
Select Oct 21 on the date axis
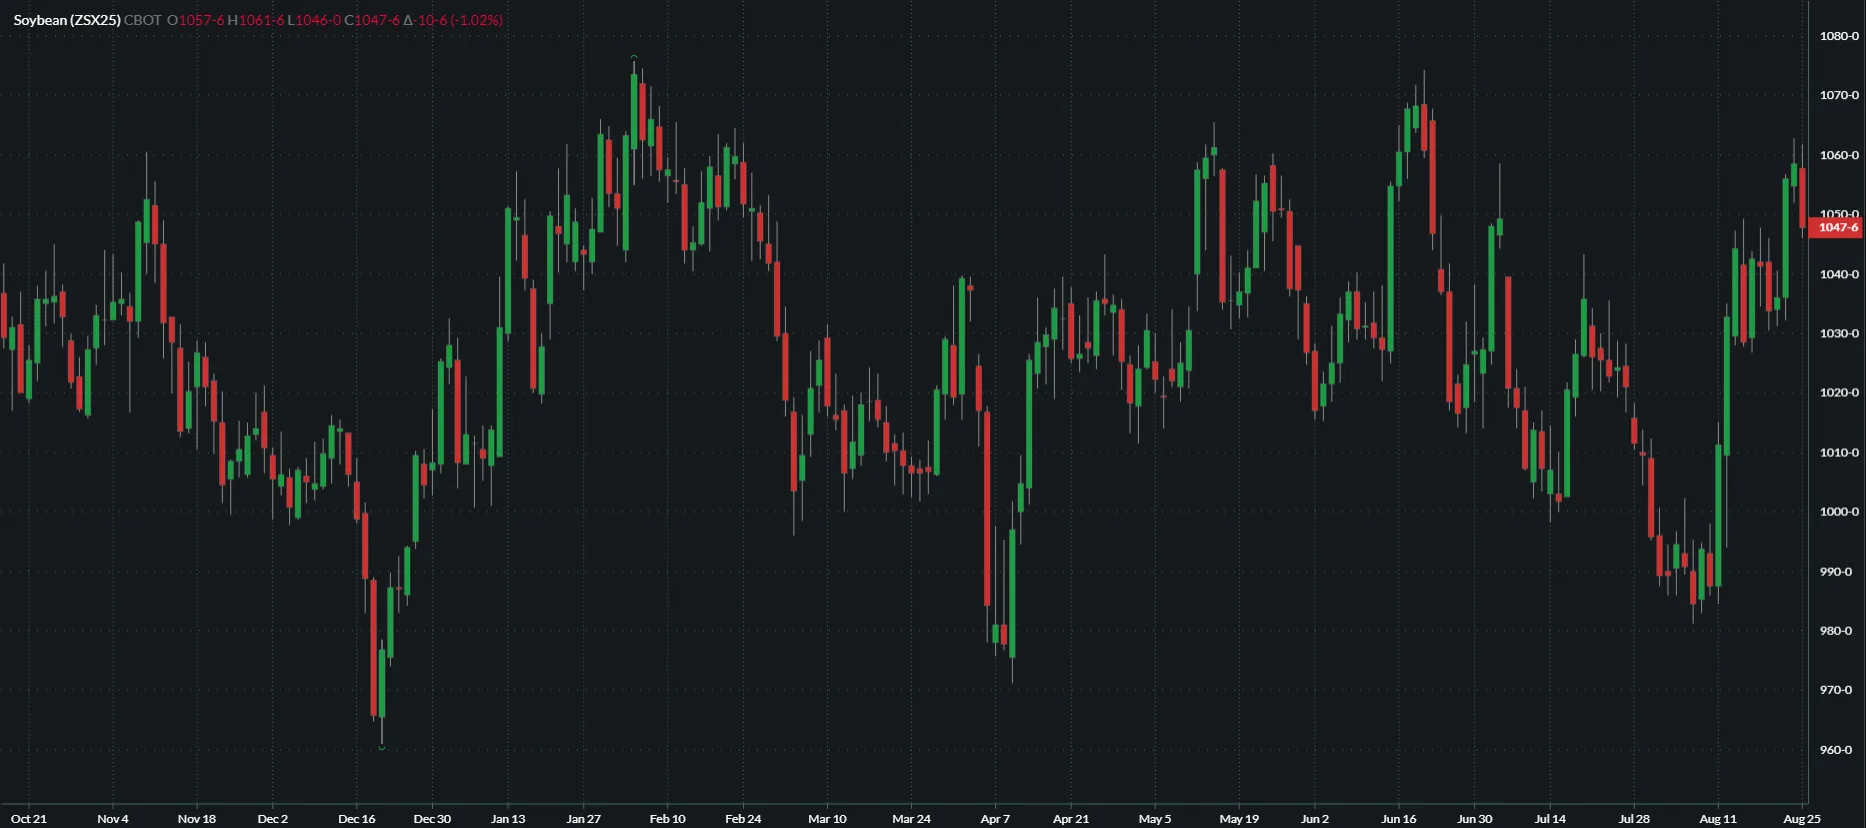[x=29, y=819]
